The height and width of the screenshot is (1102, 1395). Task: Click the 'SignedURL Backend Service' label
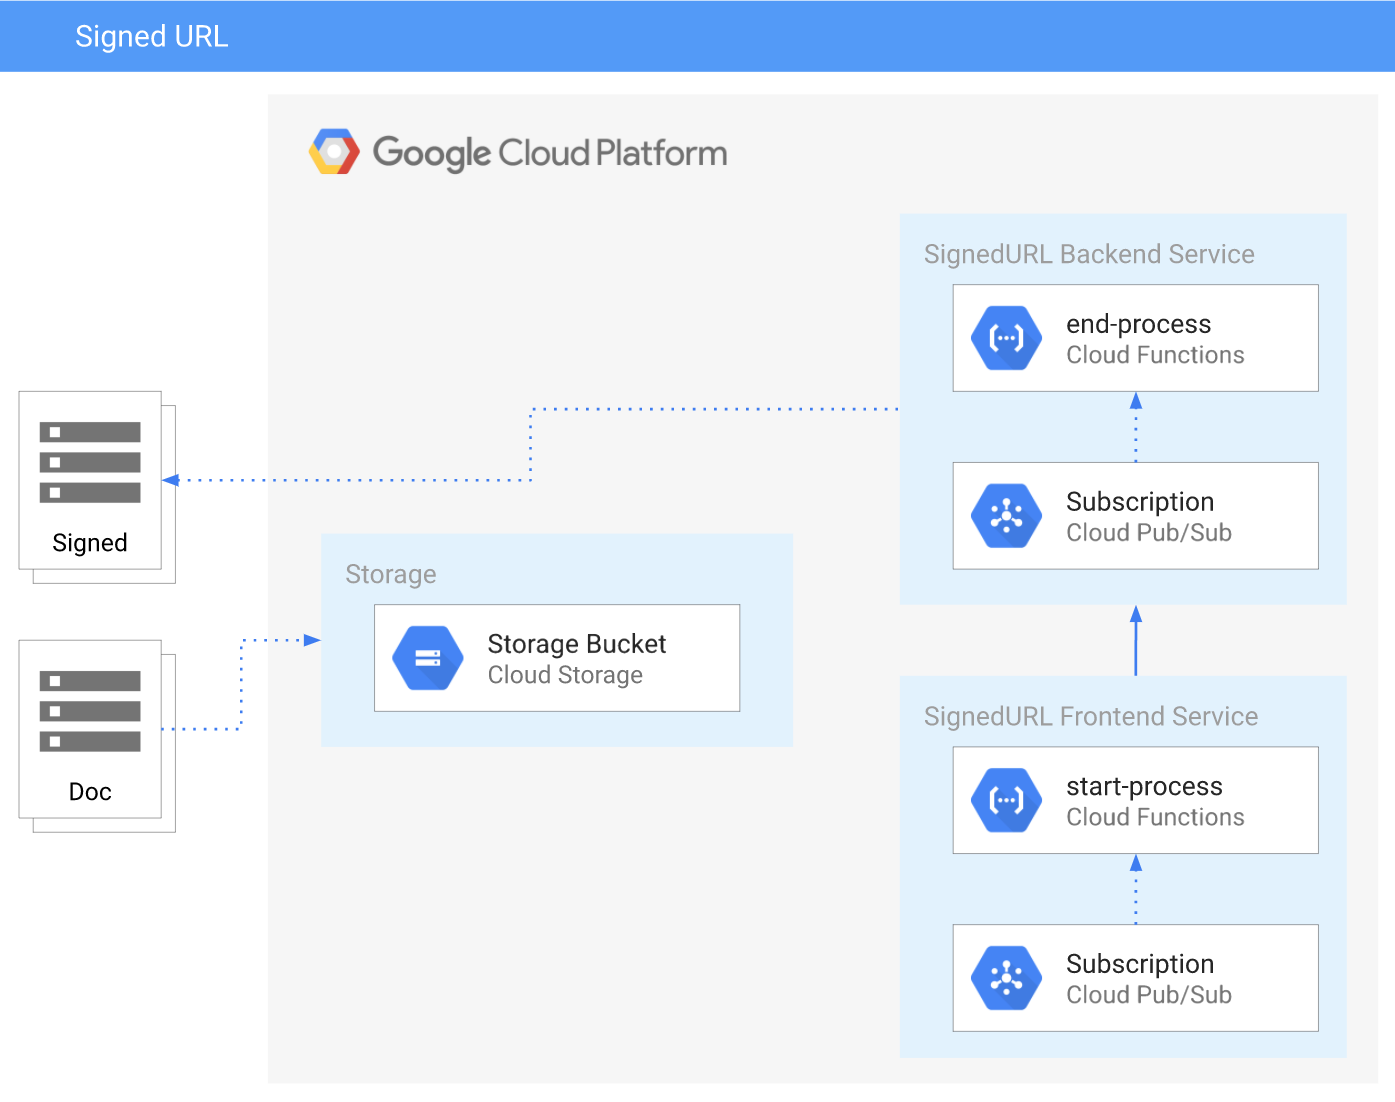tap(1089, 254)
